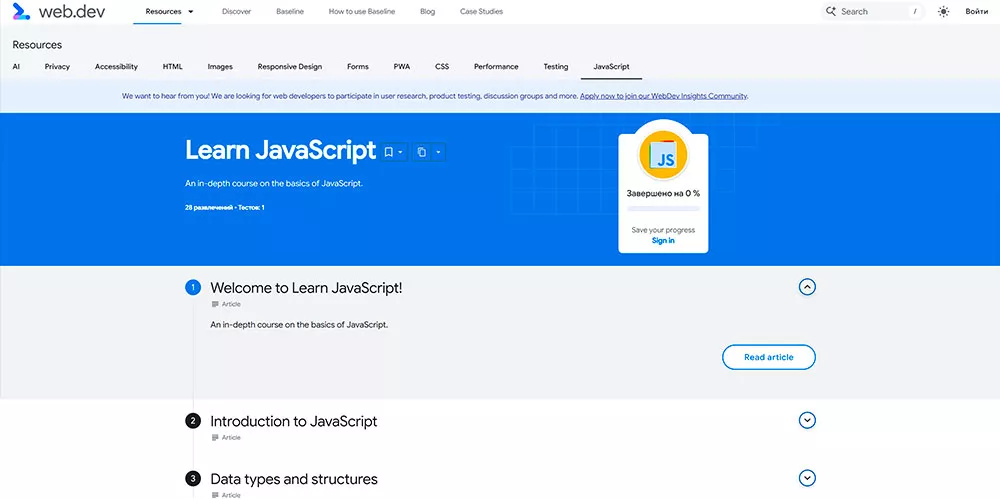
Task: Expand the Introduction to JavaScript section
Action: 807,421
